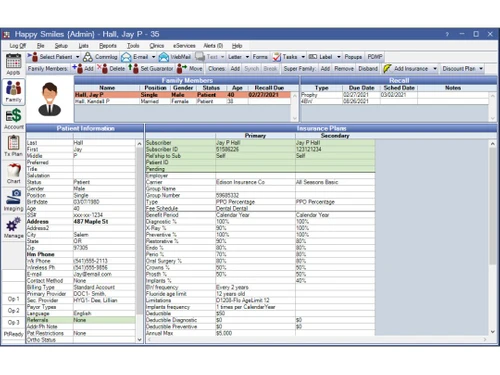
Task: Click the Move family member icon
Action: (182, 69)
